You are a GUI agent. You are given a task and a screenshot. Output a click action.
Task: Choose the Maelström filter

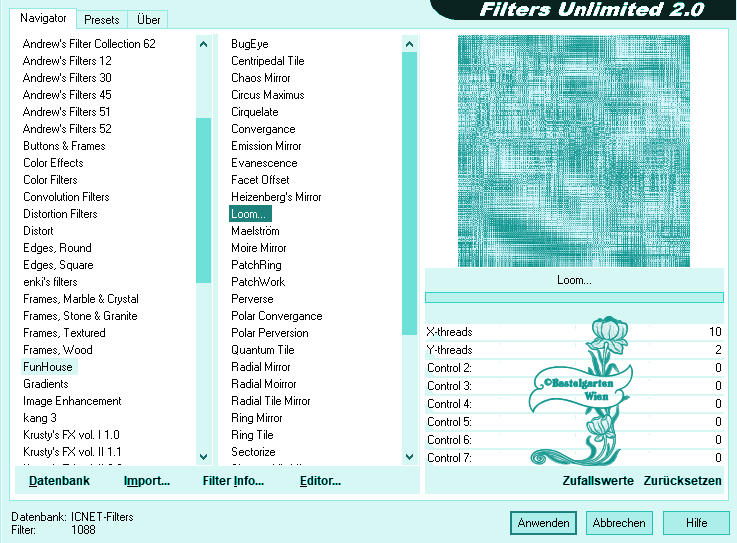pos(255,230)
